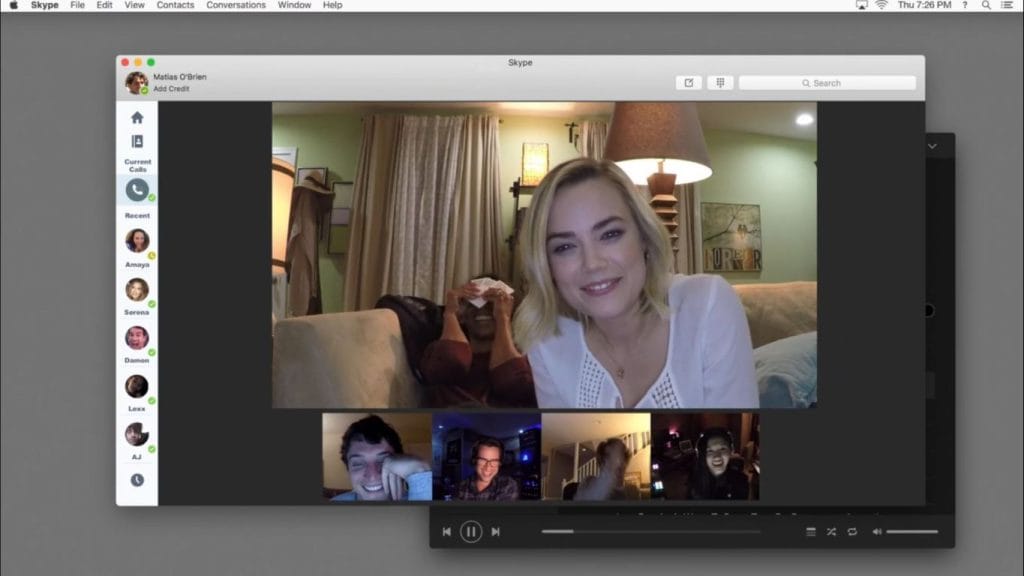Open the dial pad in Skype
The height and width of the screenshot is (576, 1024).
click(719, 82)
